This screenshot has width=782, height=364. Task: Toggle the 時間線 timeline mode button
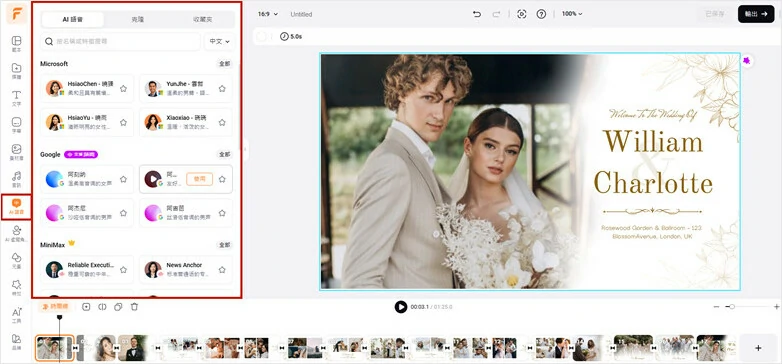[55, 307]
